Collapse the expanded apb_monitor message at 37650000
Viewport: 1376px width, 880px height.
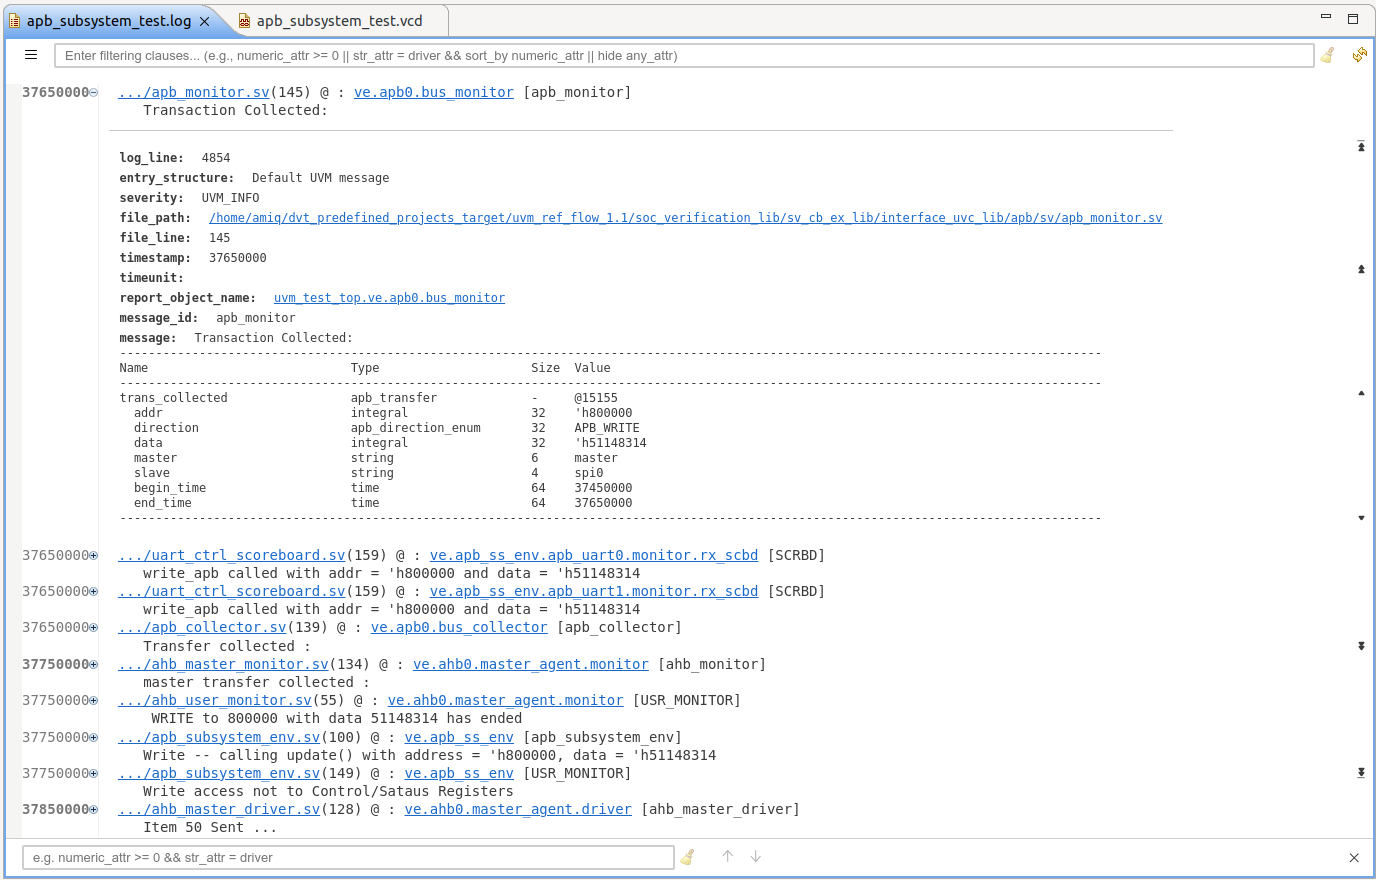(x=91, y=91)
